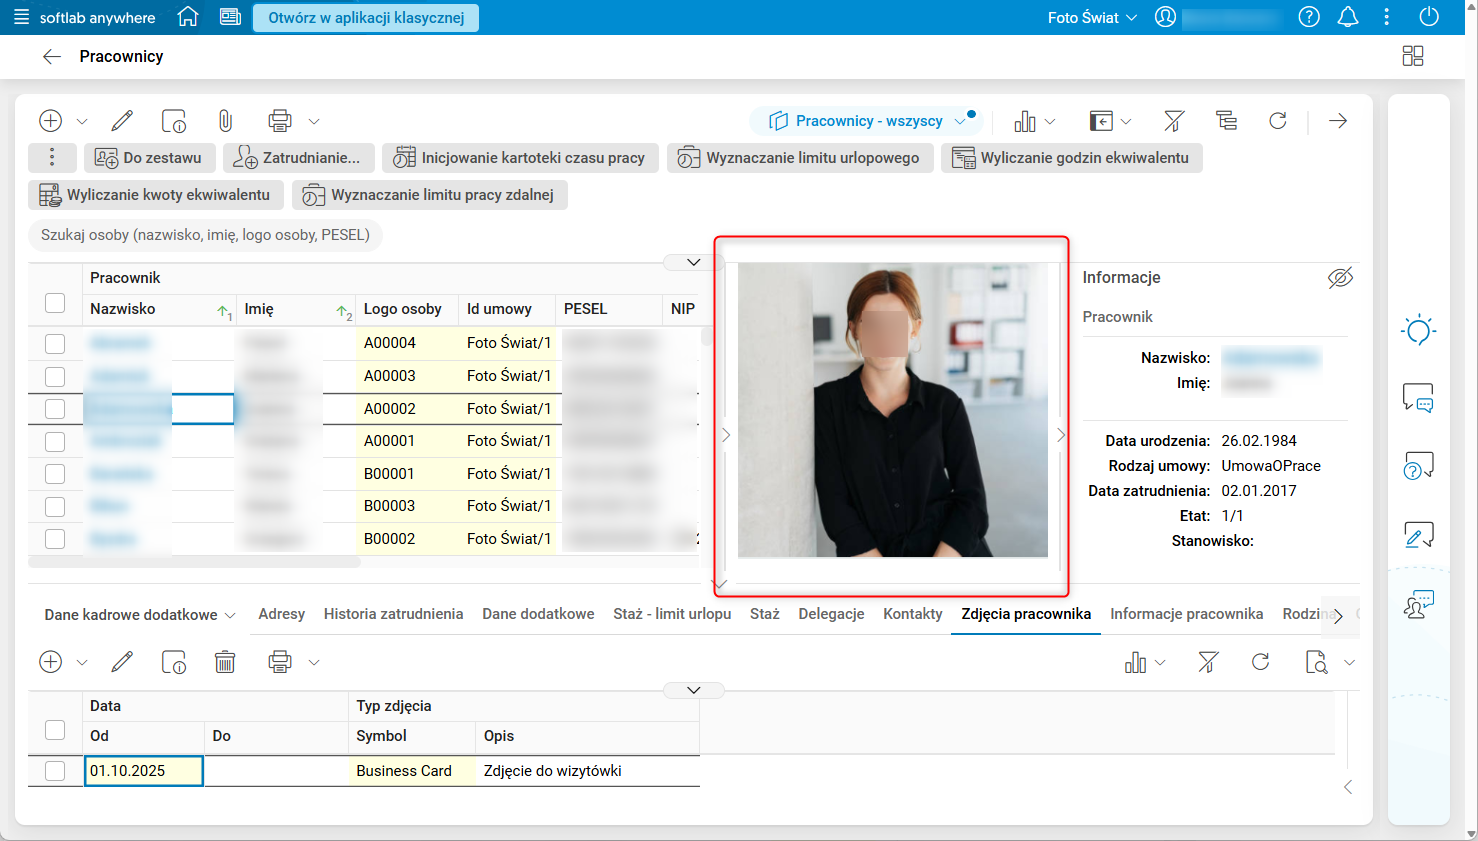1478x841 pixels.
Task: Open the hamburger main menu
Action: point(21,17)
